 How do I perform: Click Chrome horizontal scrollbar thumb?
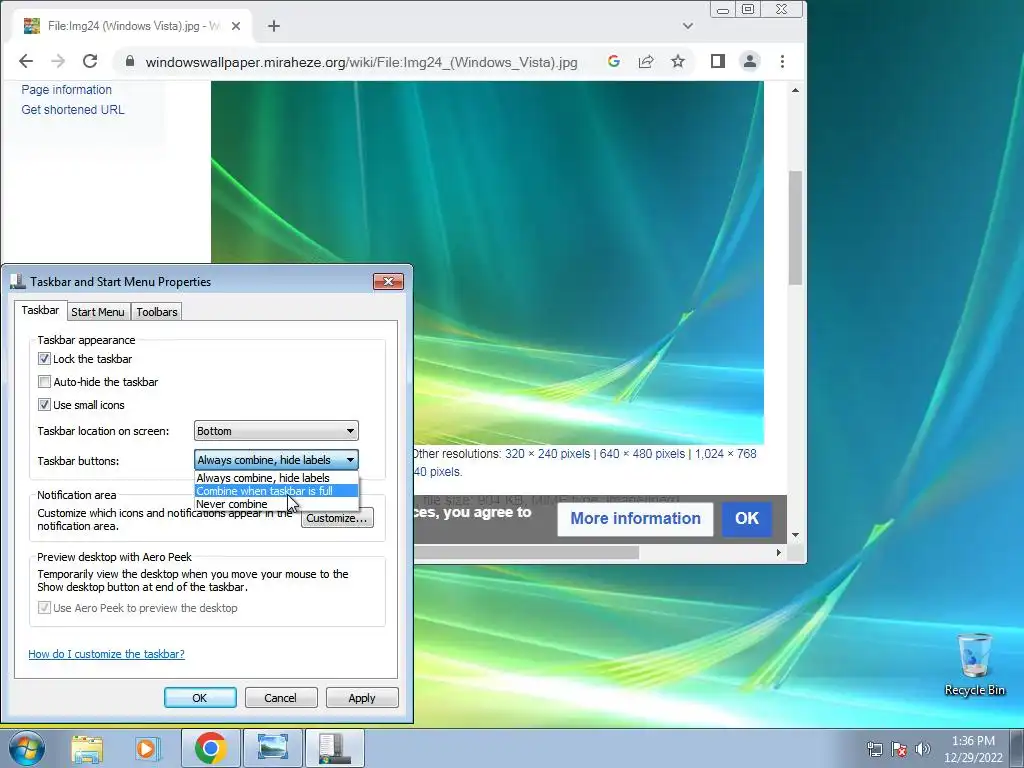pyautogui.click(x=526, y=552)
